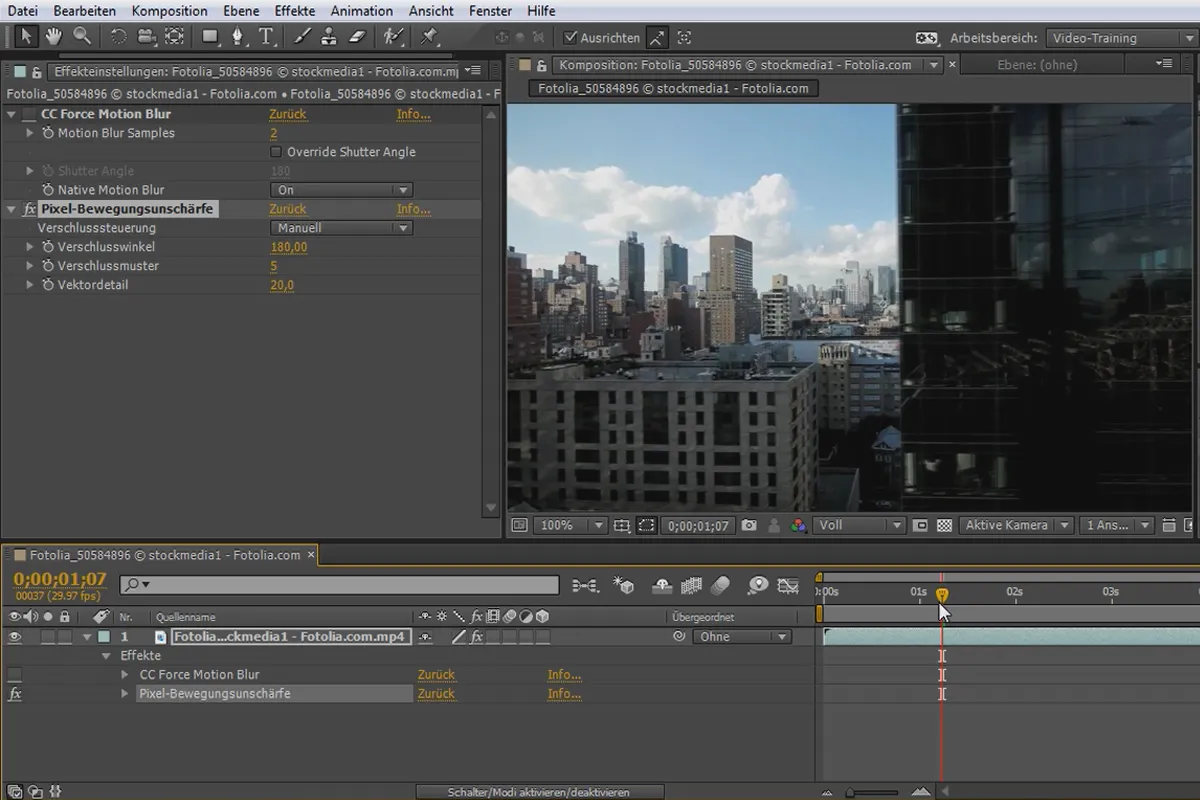Open the Datei menu

click(x=23, y=11)
